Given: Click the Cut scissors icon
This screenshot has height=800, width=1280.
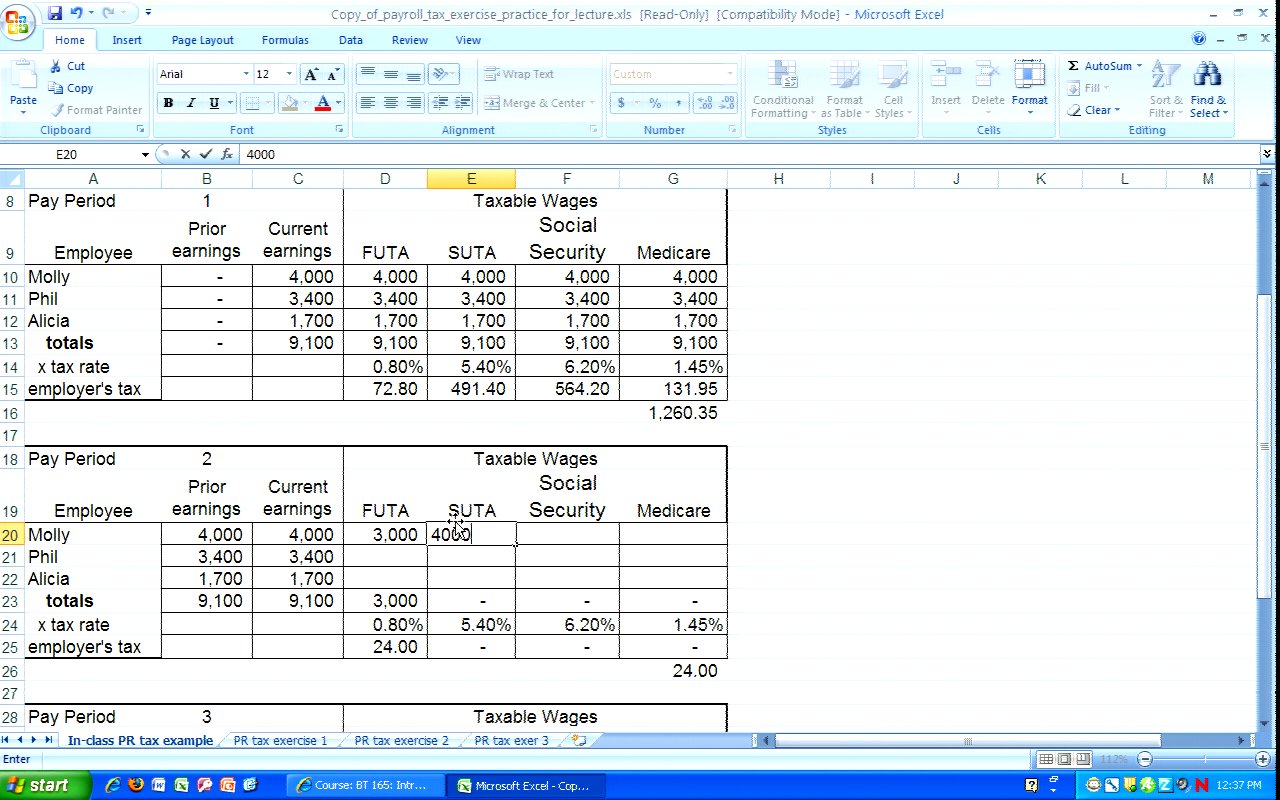Looking at the screenshot, I should pyautogui.click(x=57, y=66).
